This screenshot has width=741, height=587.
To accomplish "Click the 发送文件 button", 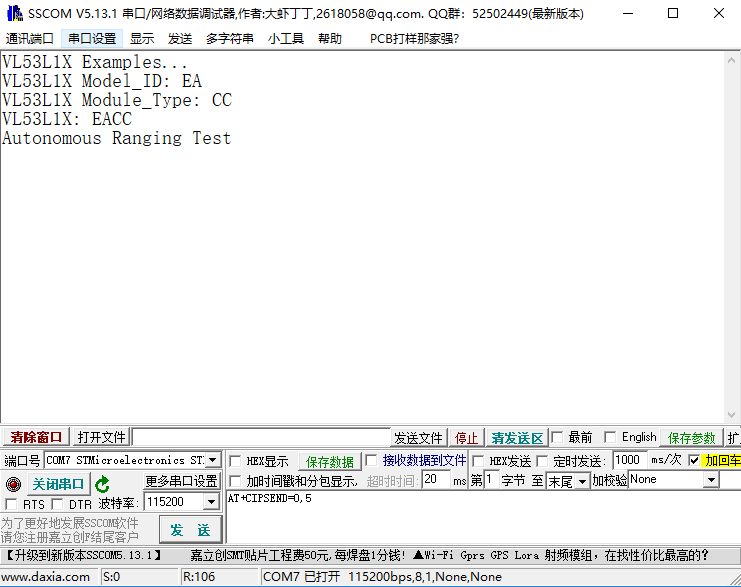I will 418,438.
